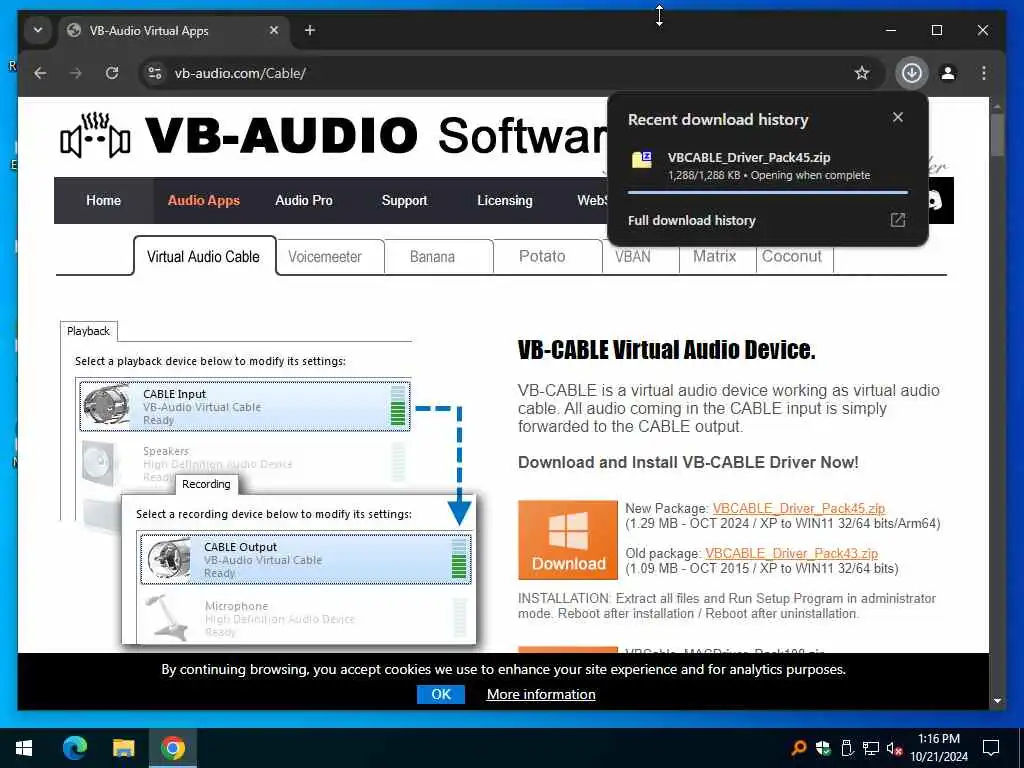Viewport: 1024px width, 768px height.
Task: Bookmark this page with the star icon
Action: 862,73
